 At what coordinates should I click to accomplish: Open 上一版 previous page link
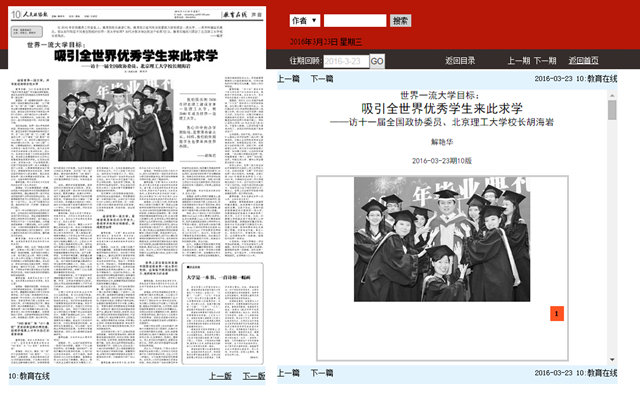[220, 376]
